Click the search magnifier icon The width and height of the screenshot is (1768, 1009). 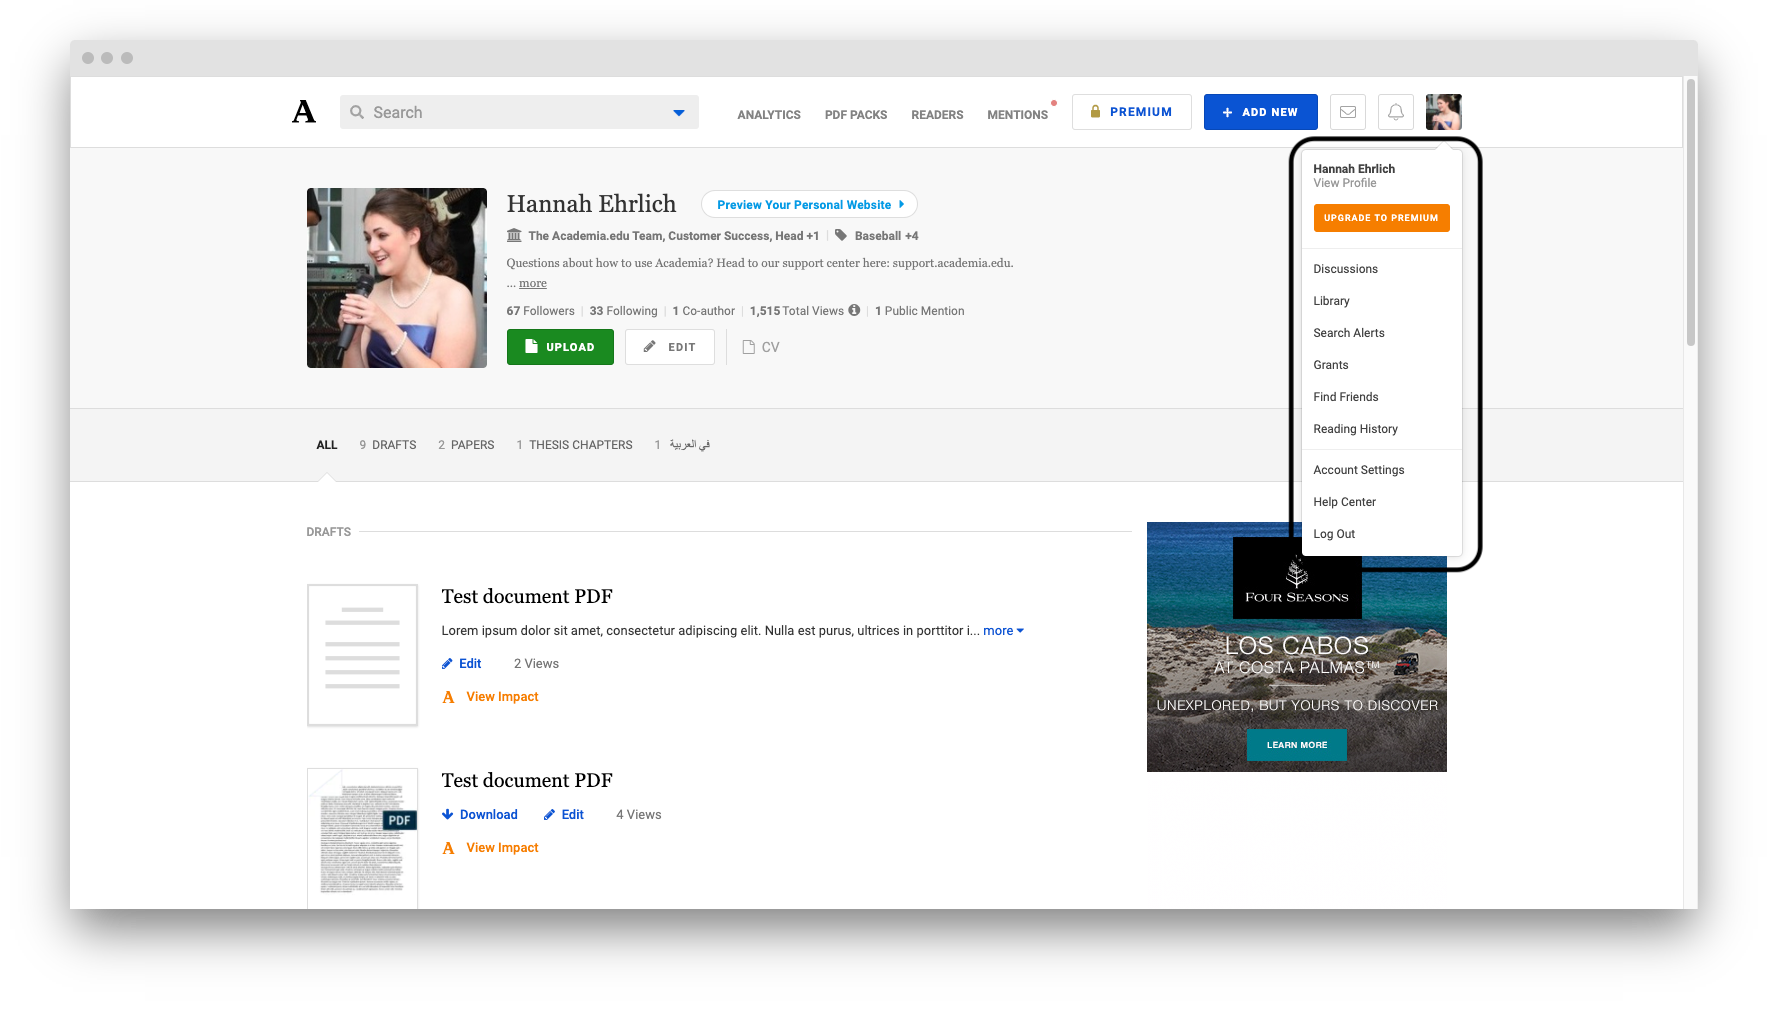pos(357,112)
